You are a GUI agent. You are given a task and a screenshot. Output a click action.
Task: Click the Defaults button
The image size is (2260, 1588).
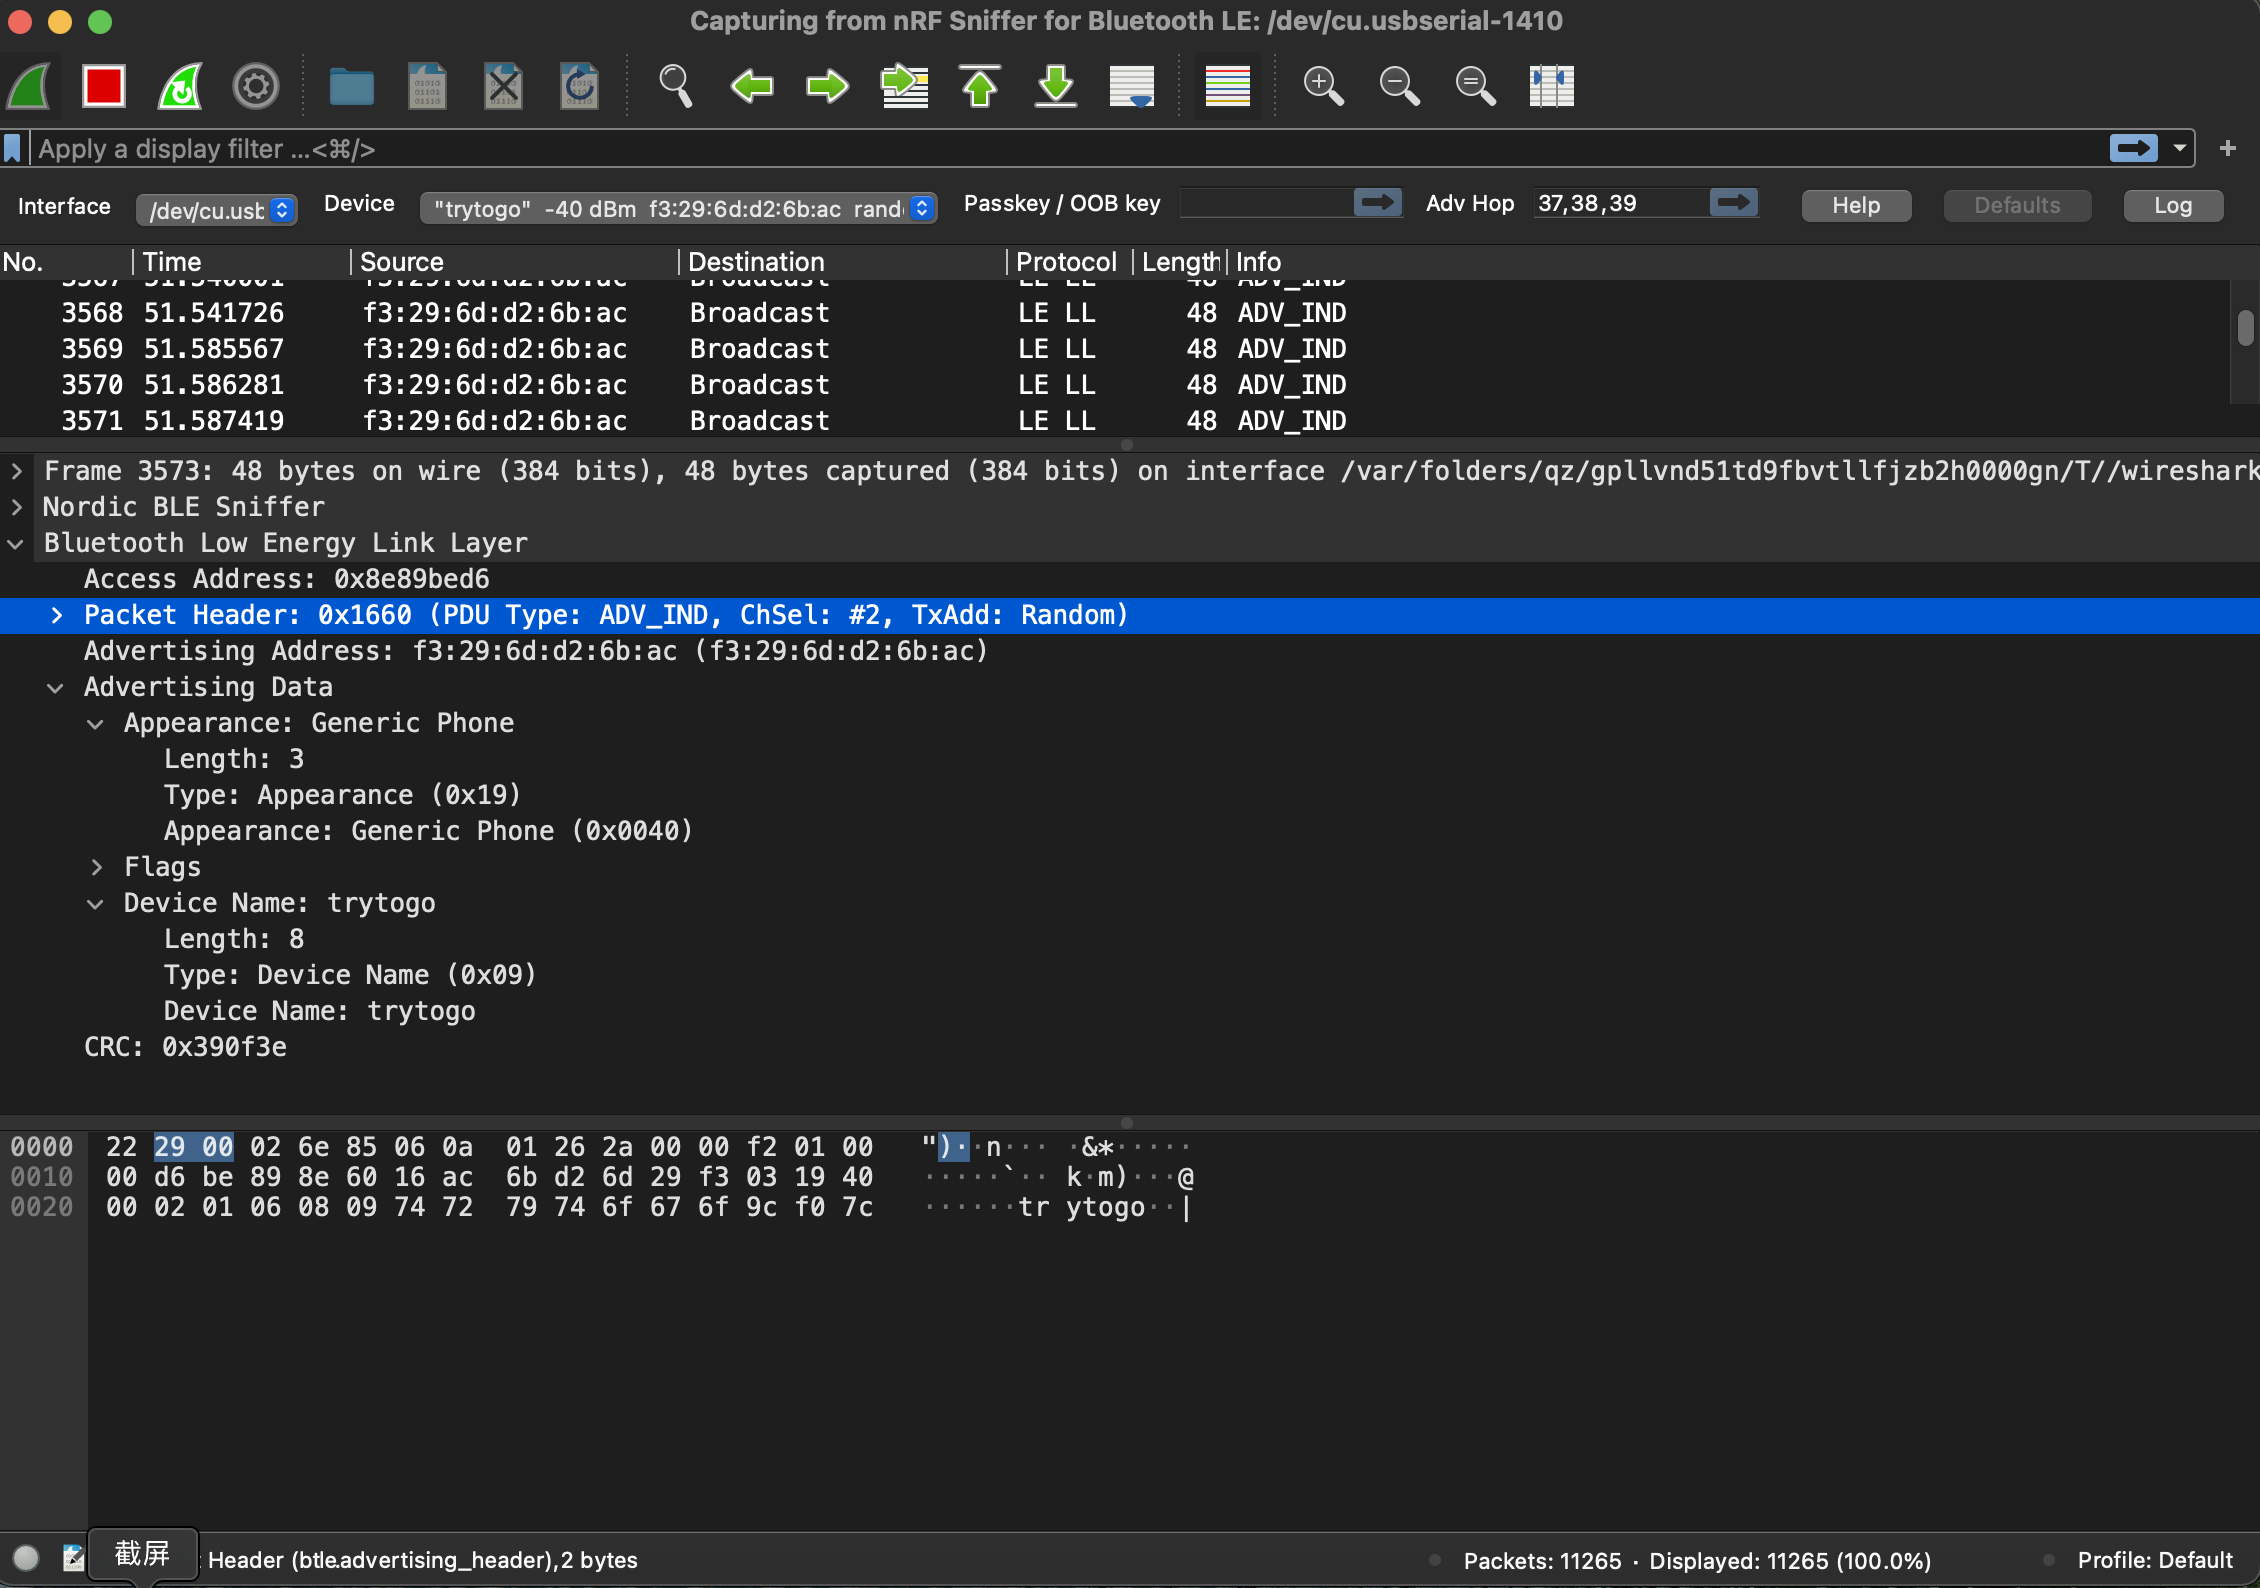pos(2017,206)
